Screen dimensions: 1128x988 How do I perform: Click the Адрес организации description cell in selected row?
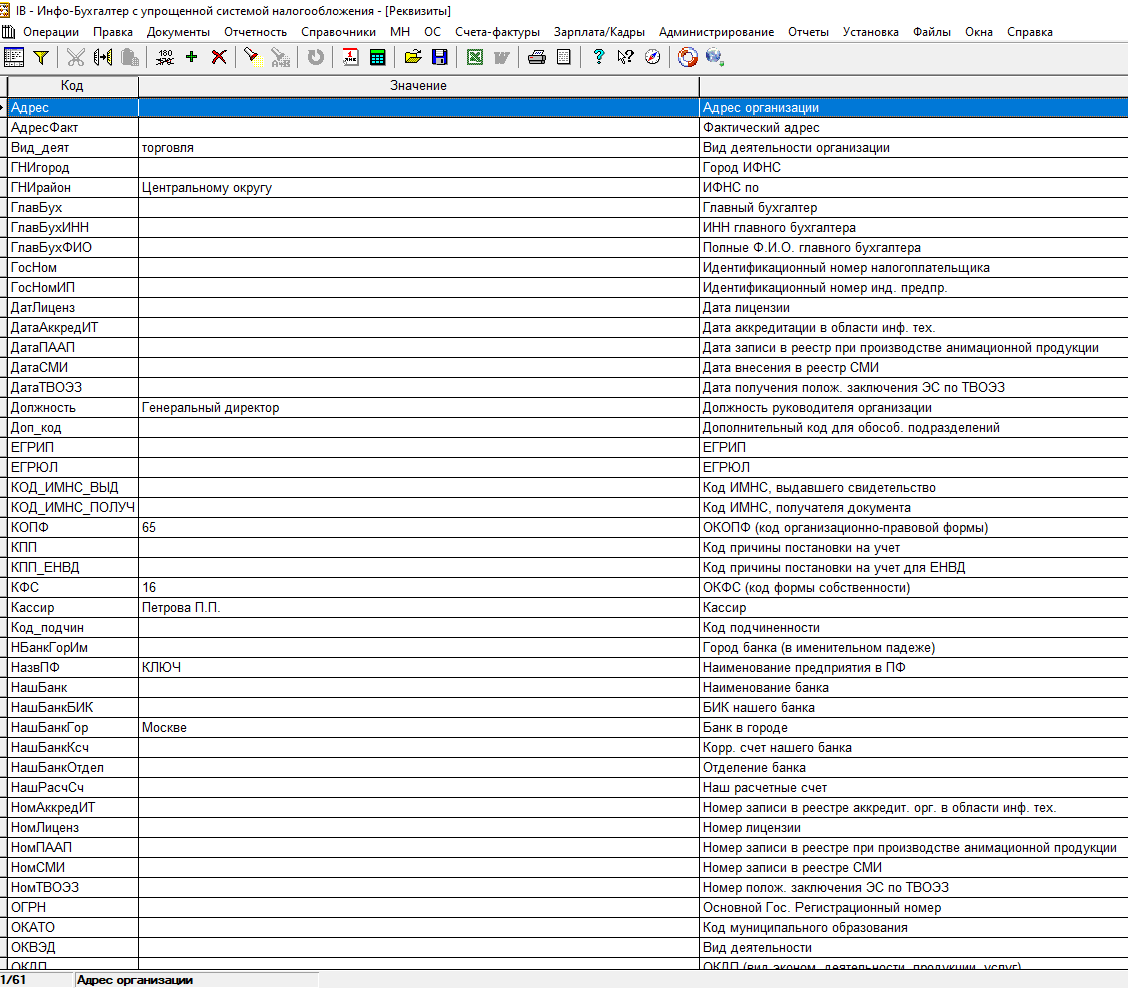[914, 107]
